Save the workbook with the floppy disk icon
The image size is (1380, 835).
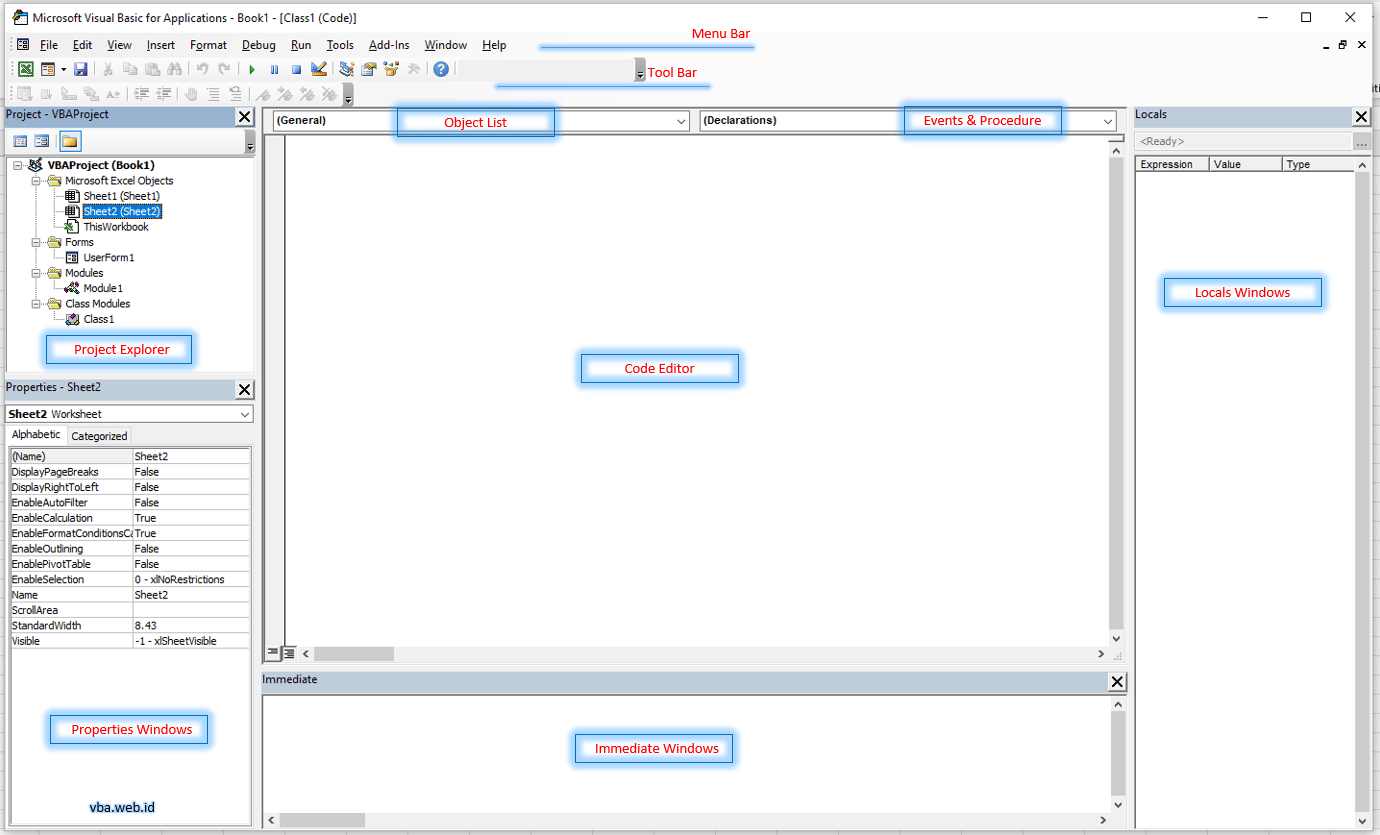point(81,69)
